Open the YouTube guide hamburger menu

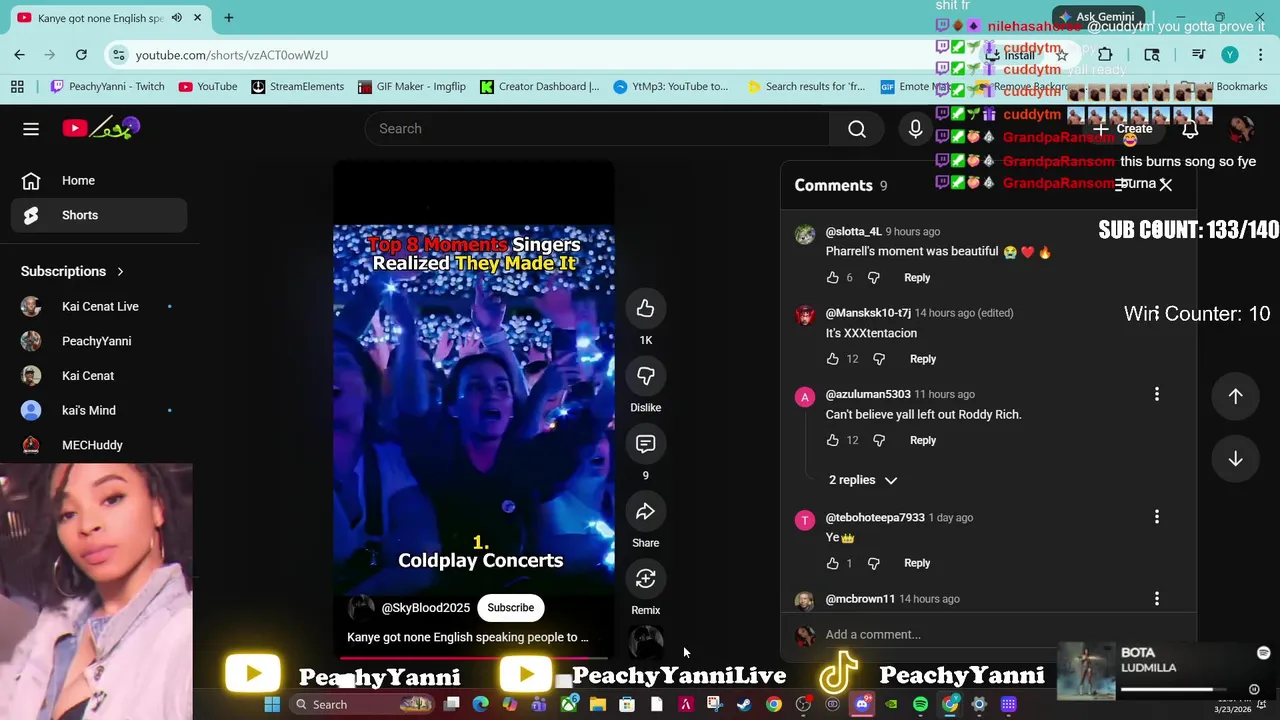pyautogui.click(x=31, y=128)
